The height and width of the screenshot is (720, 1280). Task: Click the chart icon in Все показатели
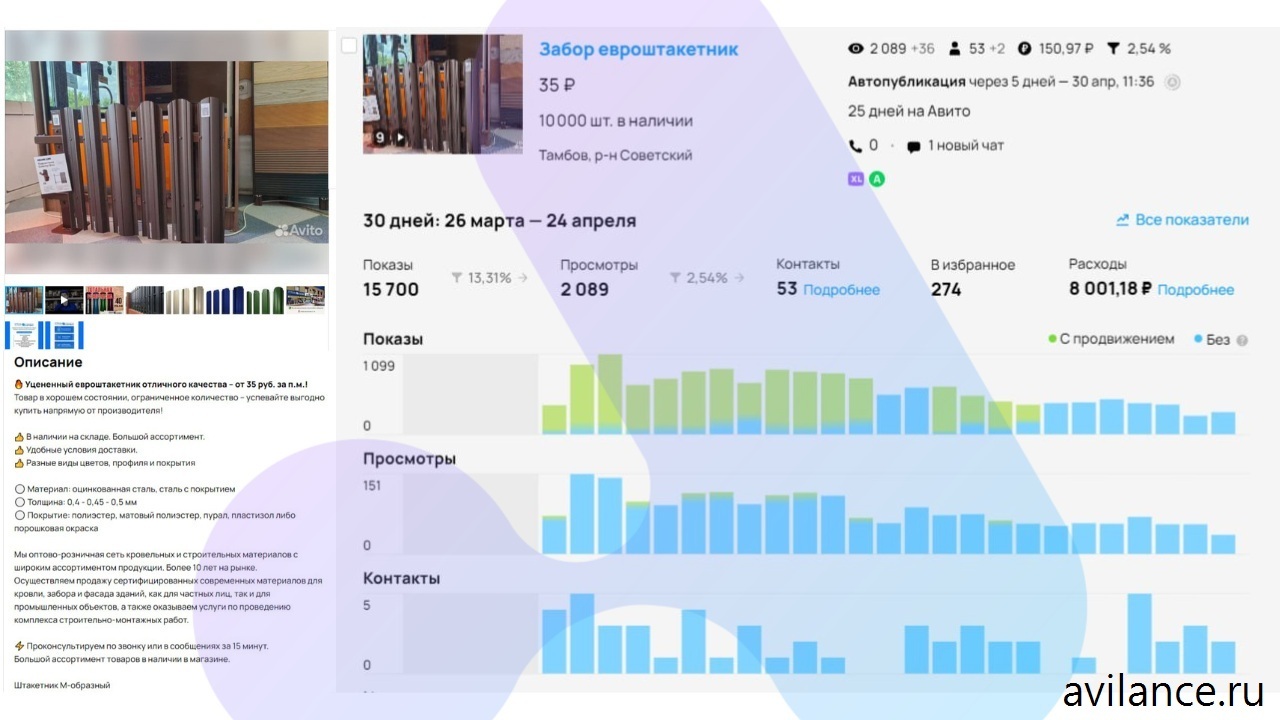1123,220
